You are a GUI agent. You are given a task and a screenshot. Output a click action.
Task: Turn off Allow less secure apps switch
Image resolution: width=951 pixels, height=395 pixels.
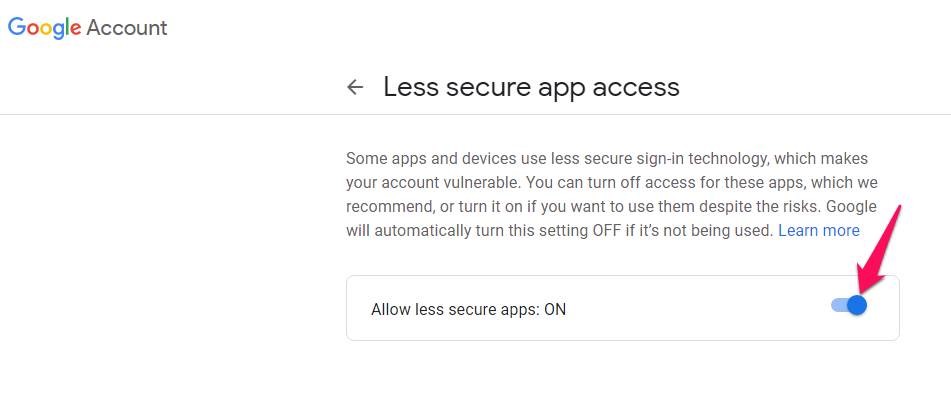[x=849, y=305]
